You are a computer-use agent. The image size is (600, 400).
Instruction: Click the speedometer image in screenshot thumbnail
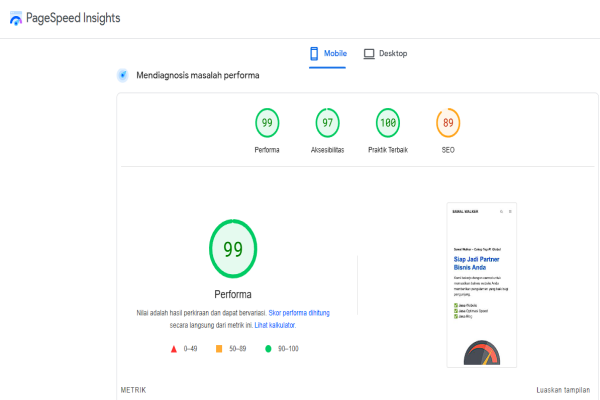click(x=482, y=353)
